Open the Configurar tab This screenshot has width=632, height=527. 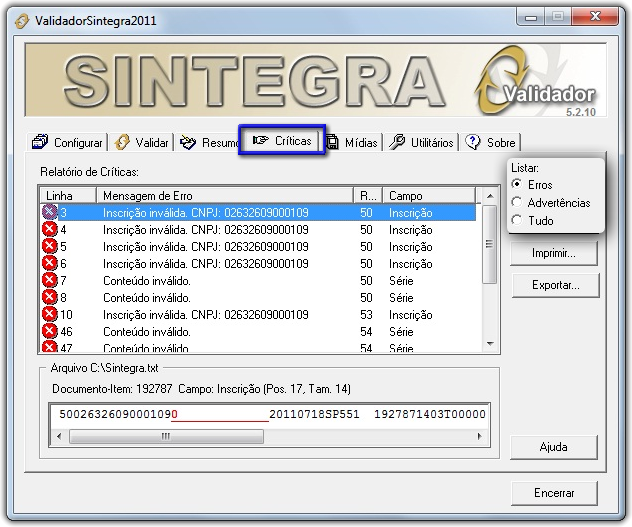click(x=68, y=142)
